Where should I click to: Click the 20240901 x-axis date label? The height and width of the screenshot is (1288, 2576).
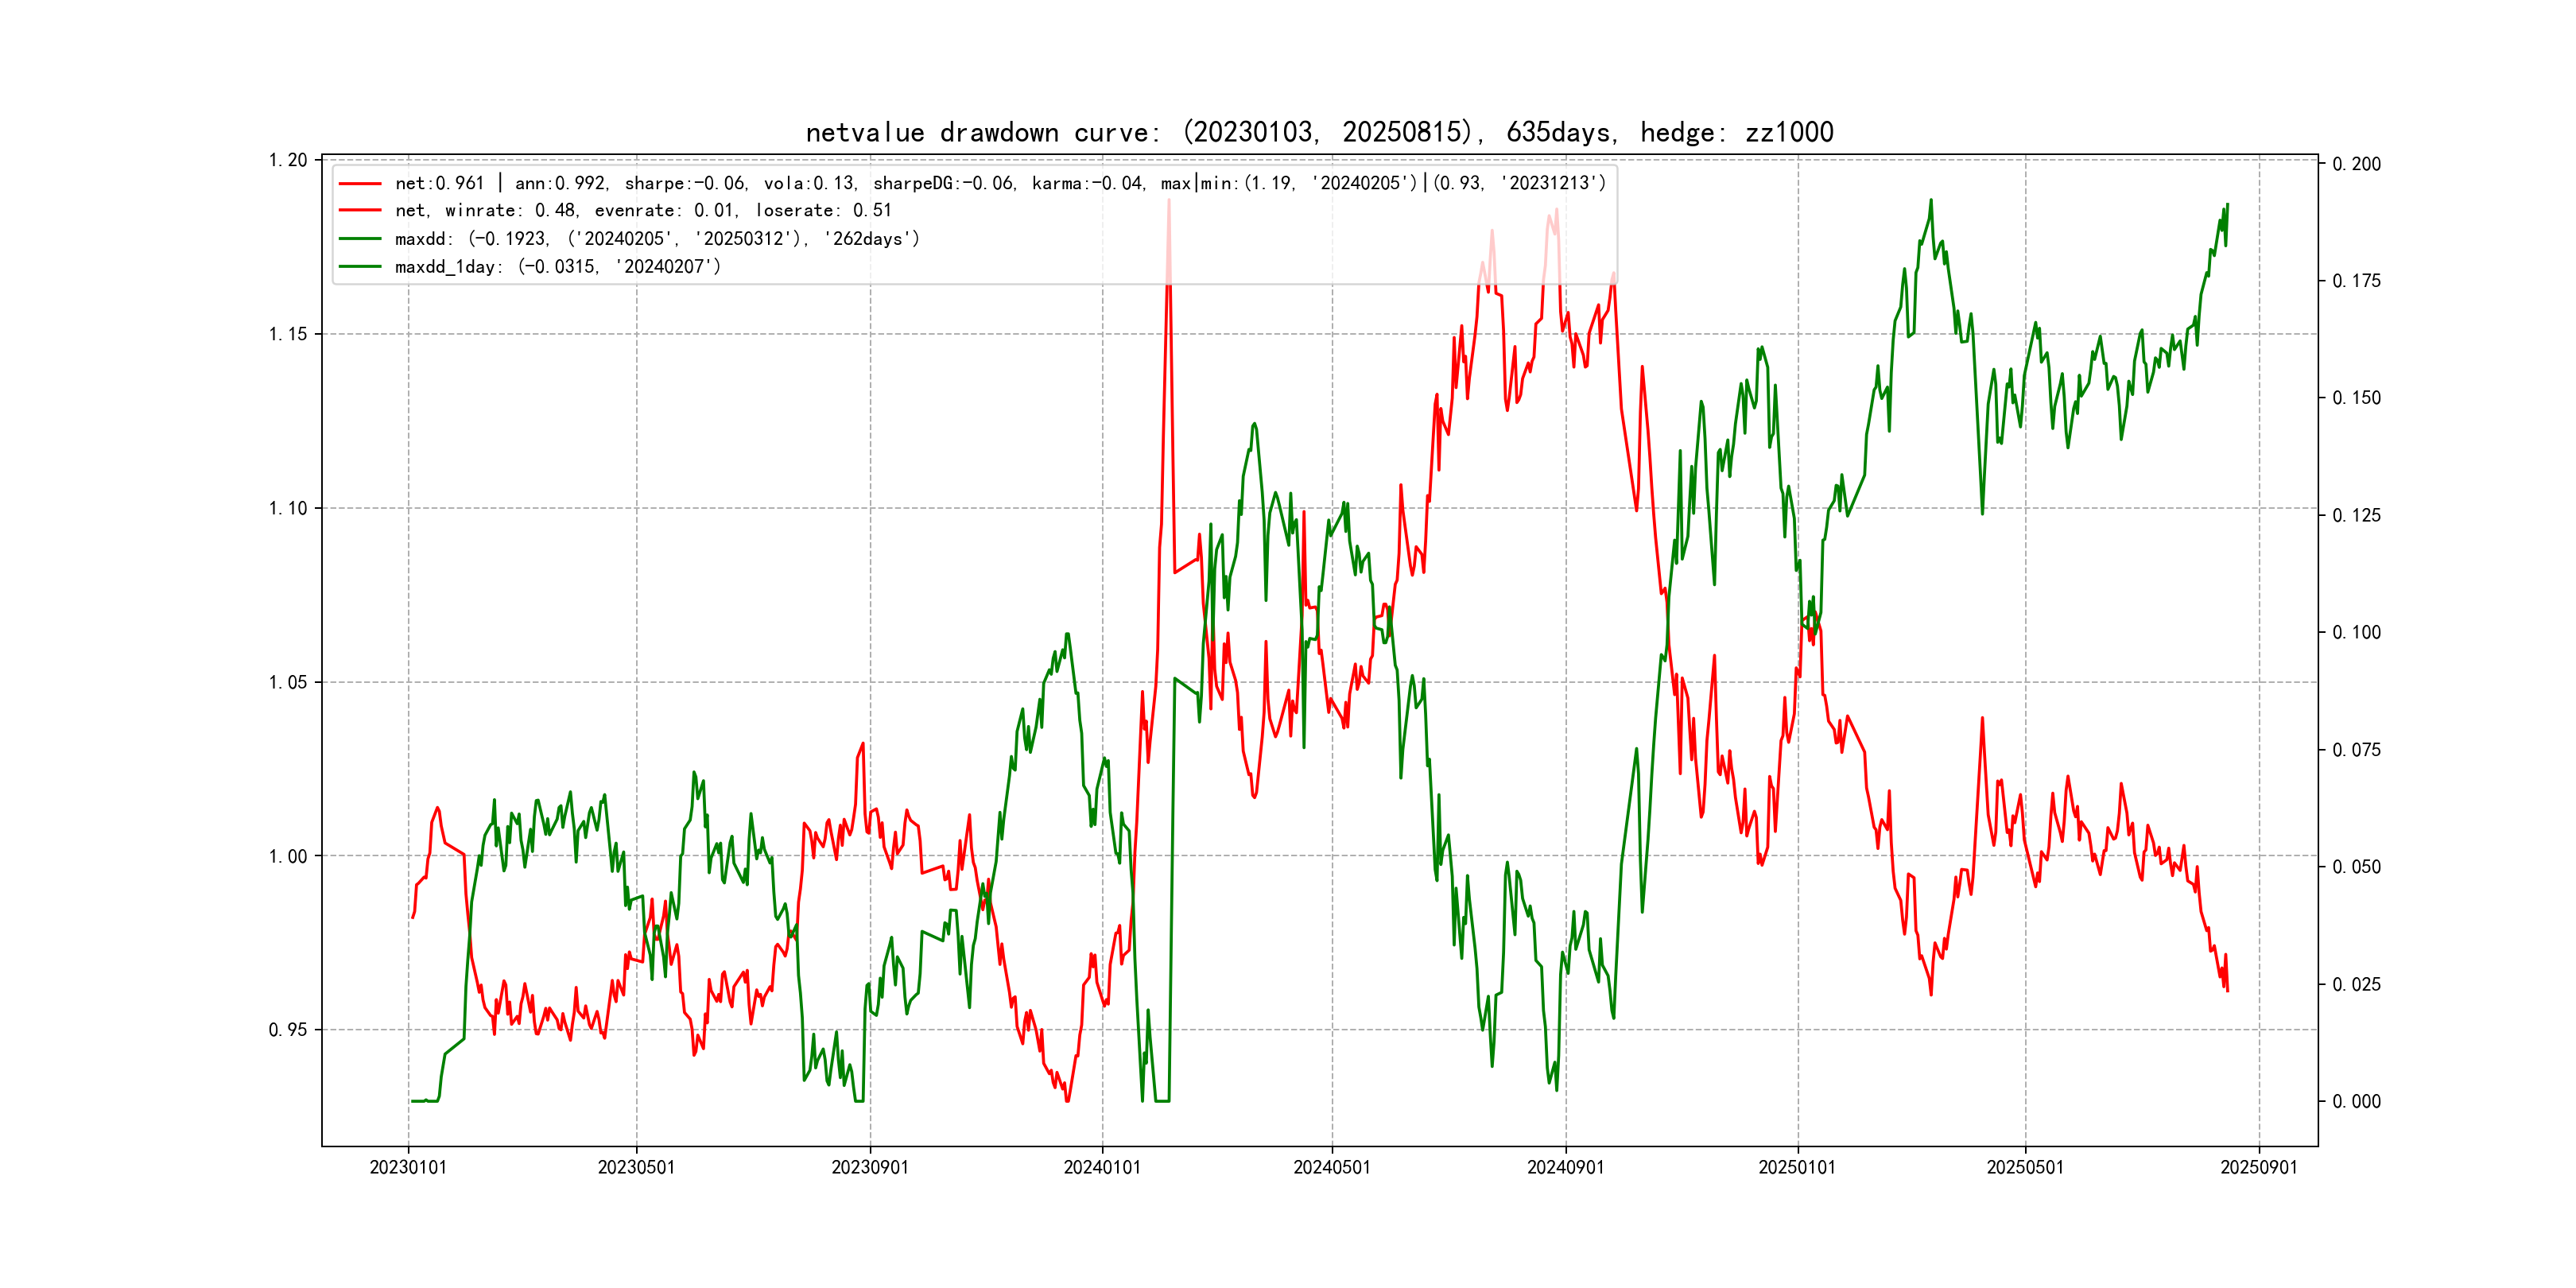tap(1565, 1168)
